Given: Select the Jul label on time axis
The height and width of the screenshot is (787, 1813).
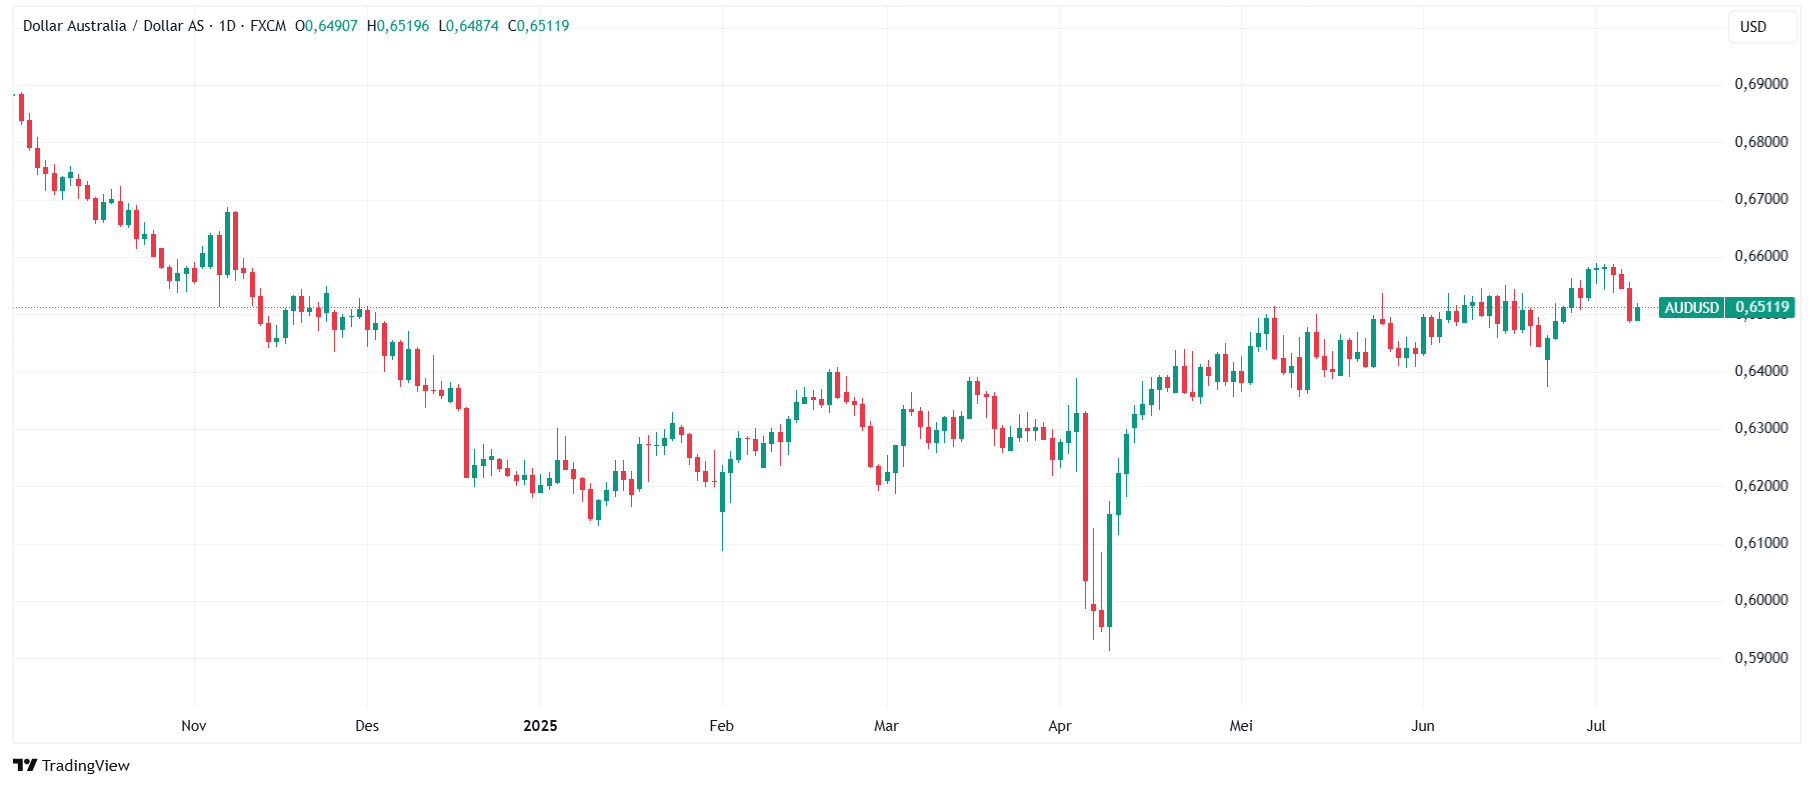Looking at the screenshot, I should pyautogui.click(x=1596, y=726).
